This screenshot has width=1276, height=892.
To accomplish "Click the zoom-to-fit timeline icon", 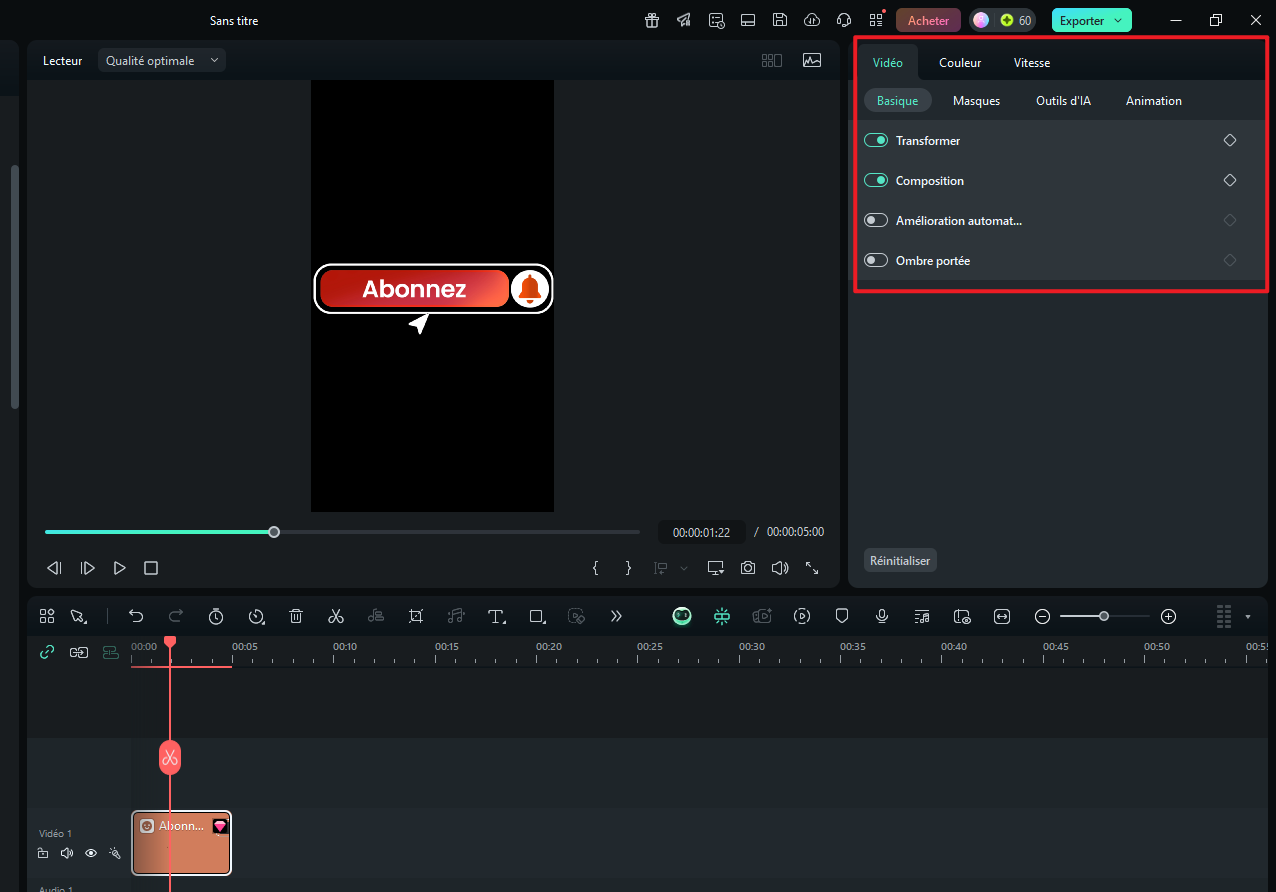I will pos(1002,616).
